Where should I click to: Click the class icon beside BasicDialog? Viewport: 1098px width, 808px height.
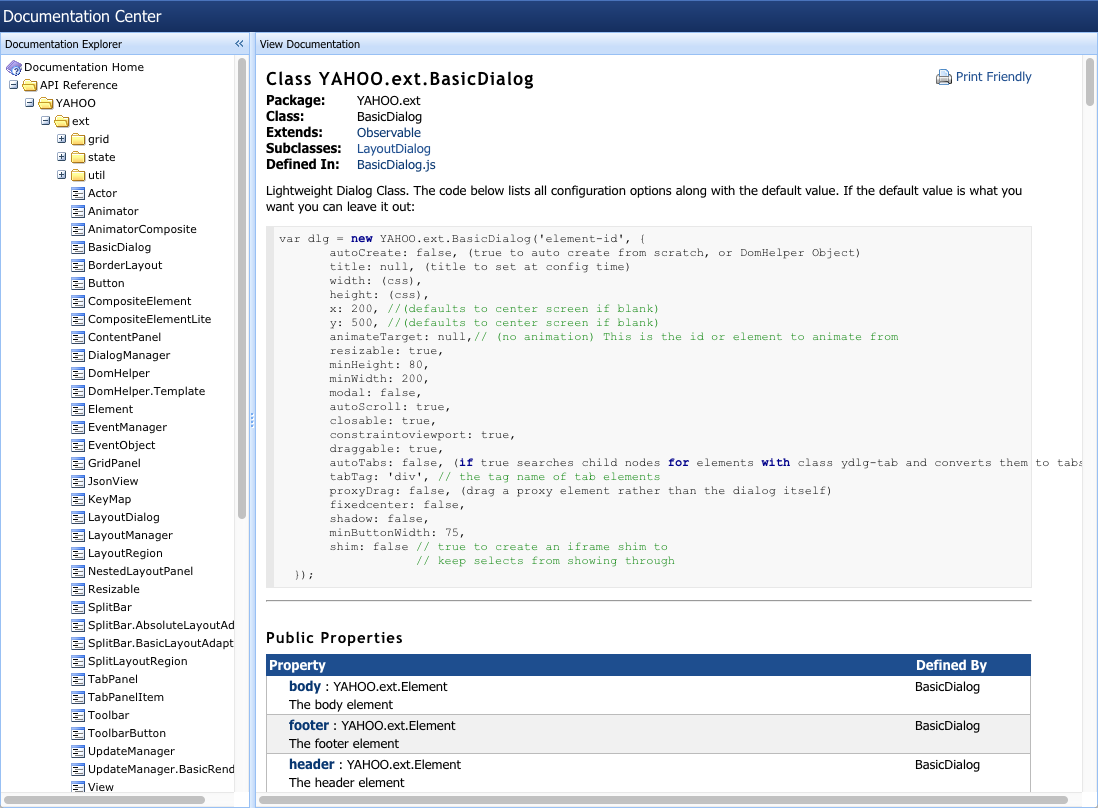[x=78, y=247]
